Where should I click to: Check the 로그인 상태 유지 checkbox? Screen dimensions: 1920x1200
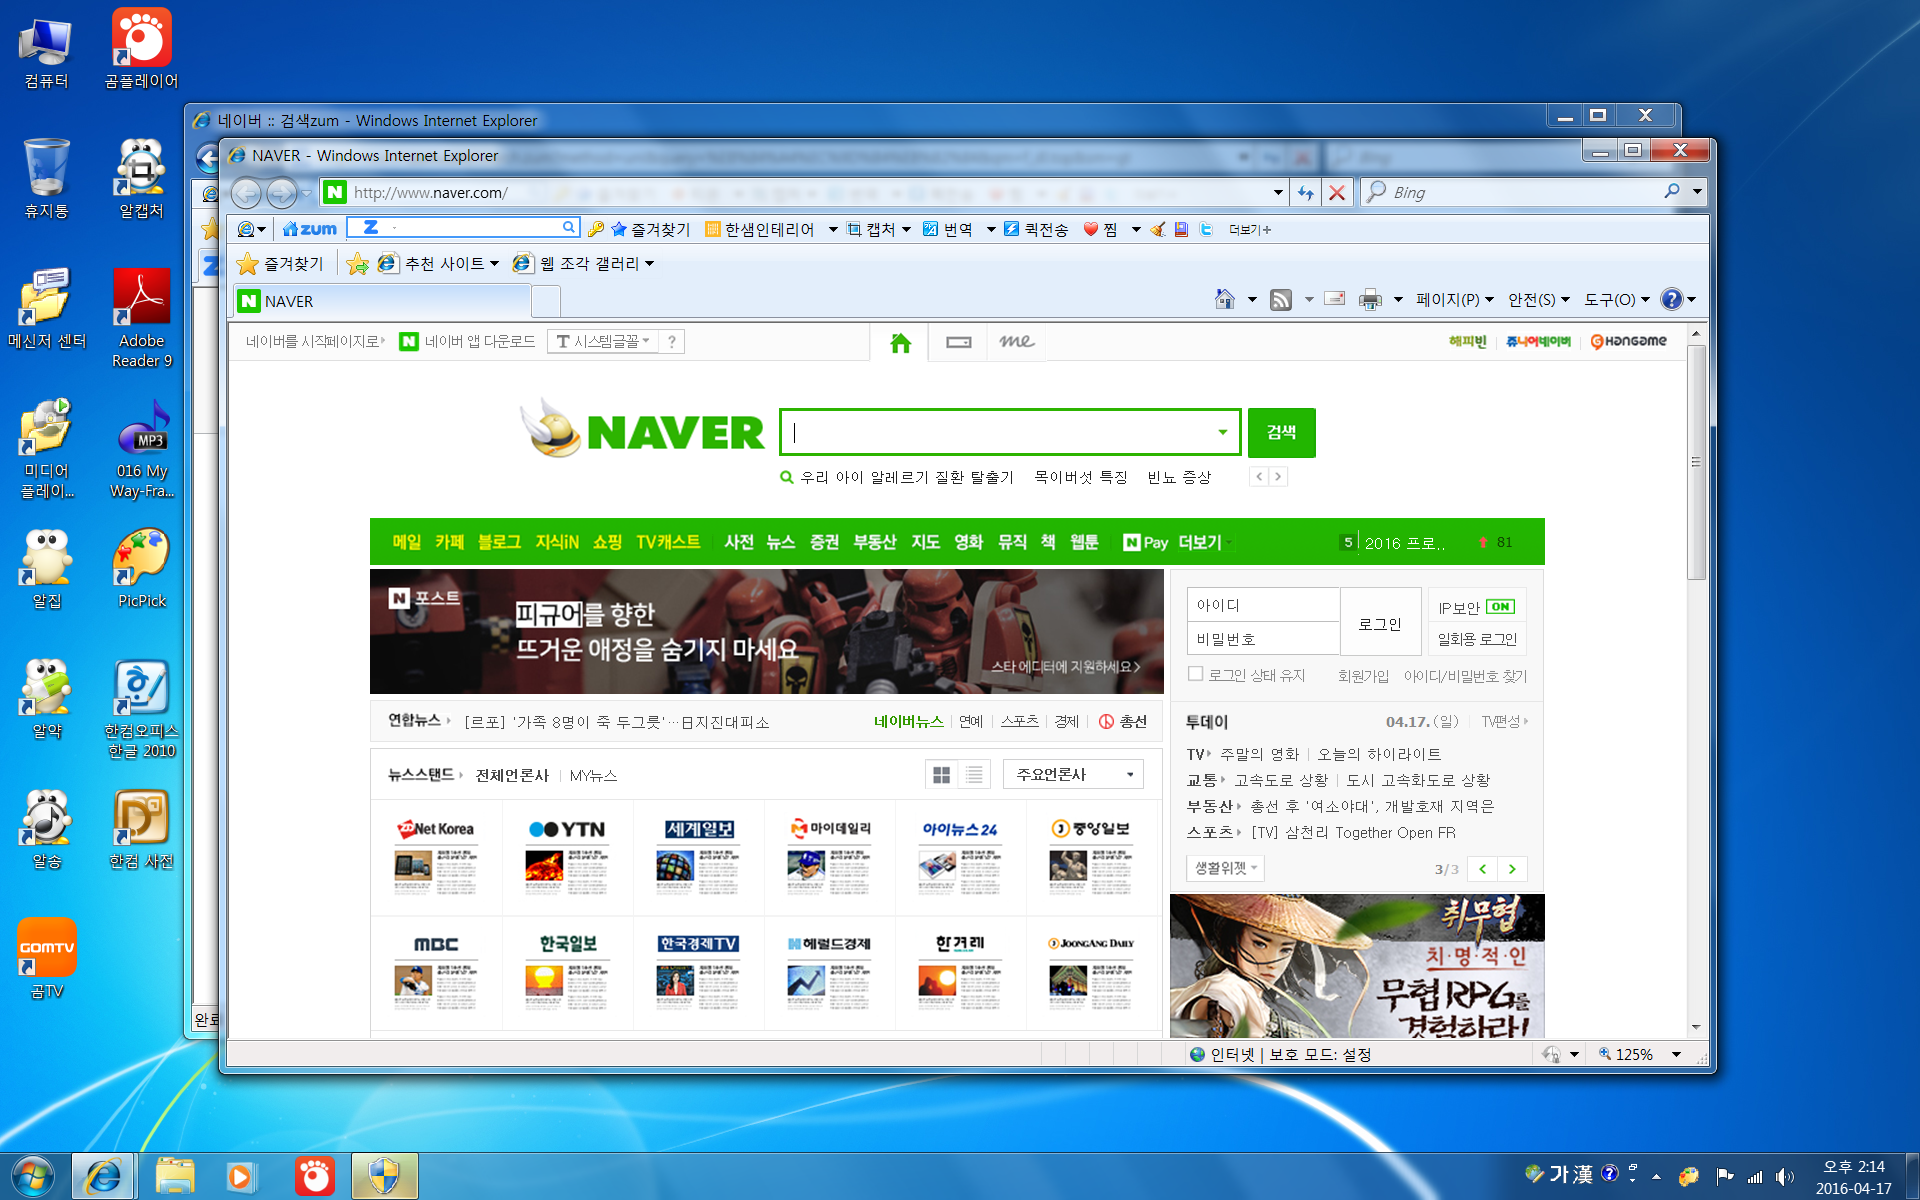1195,674
